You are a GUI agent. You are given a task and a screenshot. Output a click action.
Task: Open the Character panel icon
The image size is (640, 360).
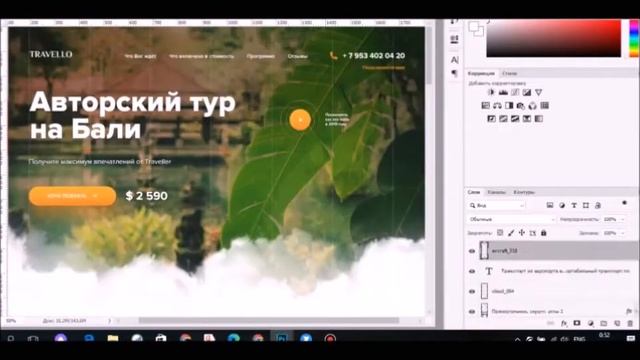click(454, 60)
